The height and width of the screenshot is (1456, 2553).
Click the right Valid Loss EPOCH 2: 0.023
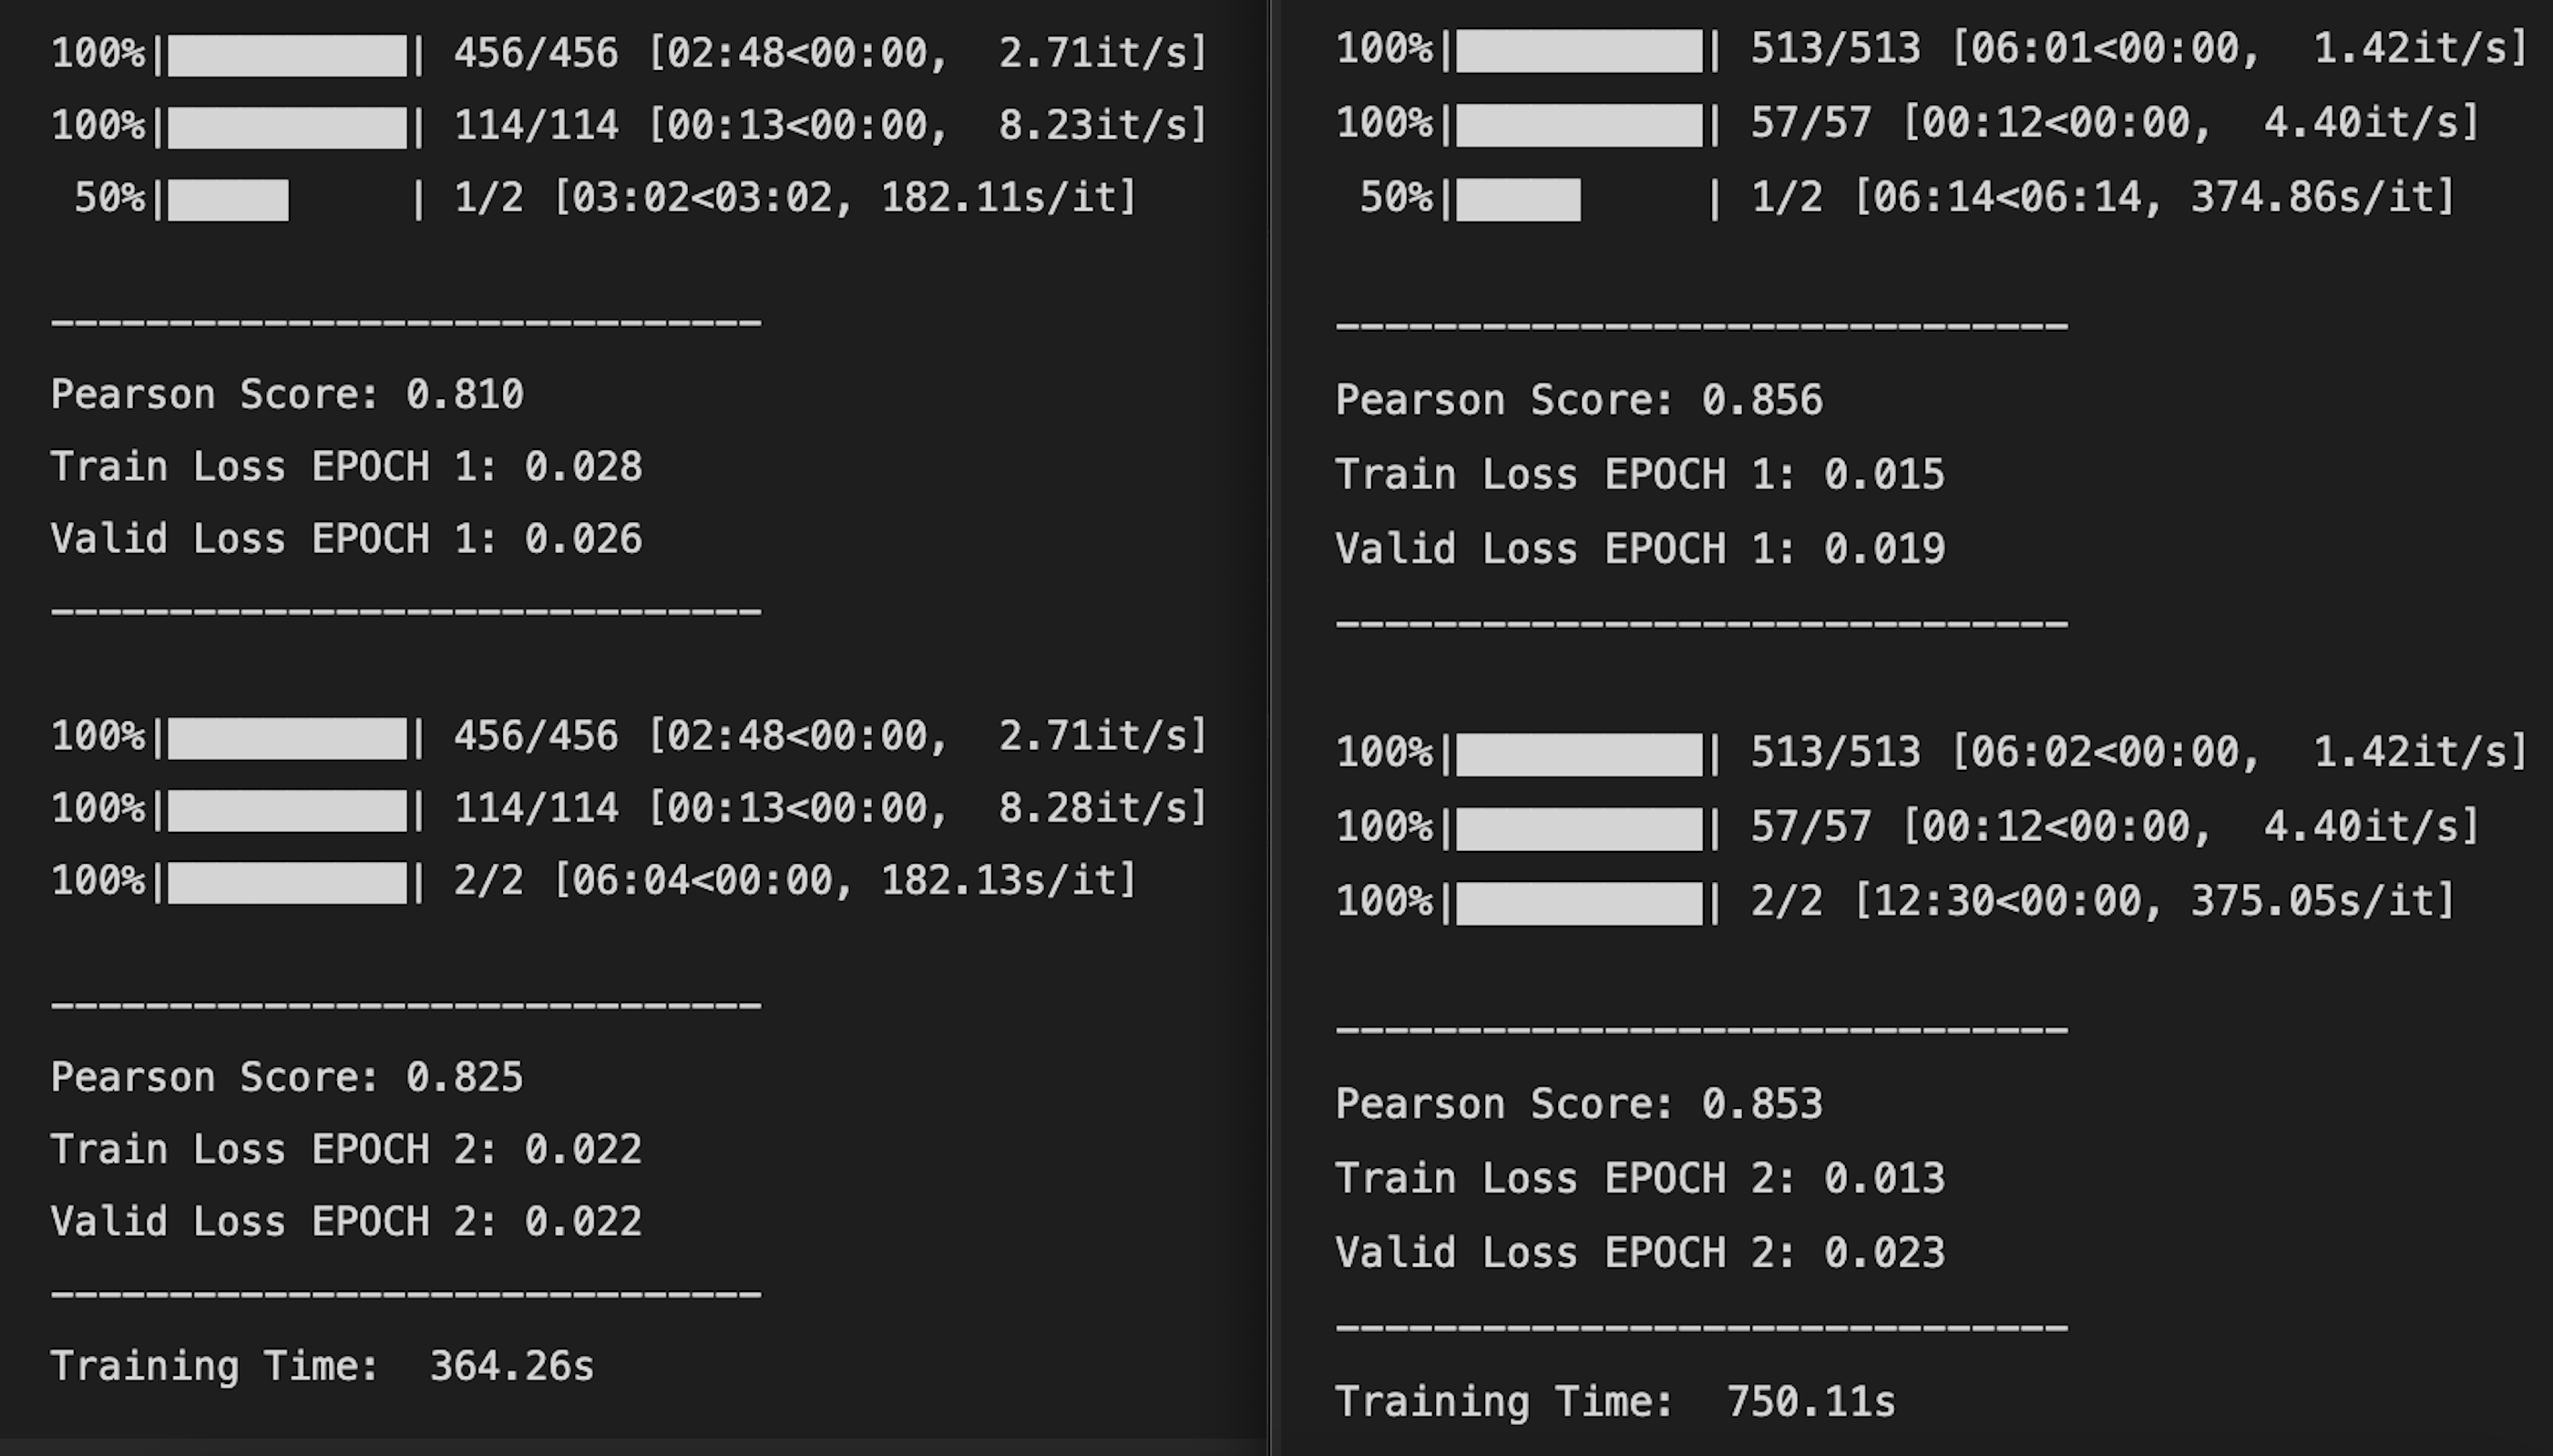click(x=1640, y=1253)
